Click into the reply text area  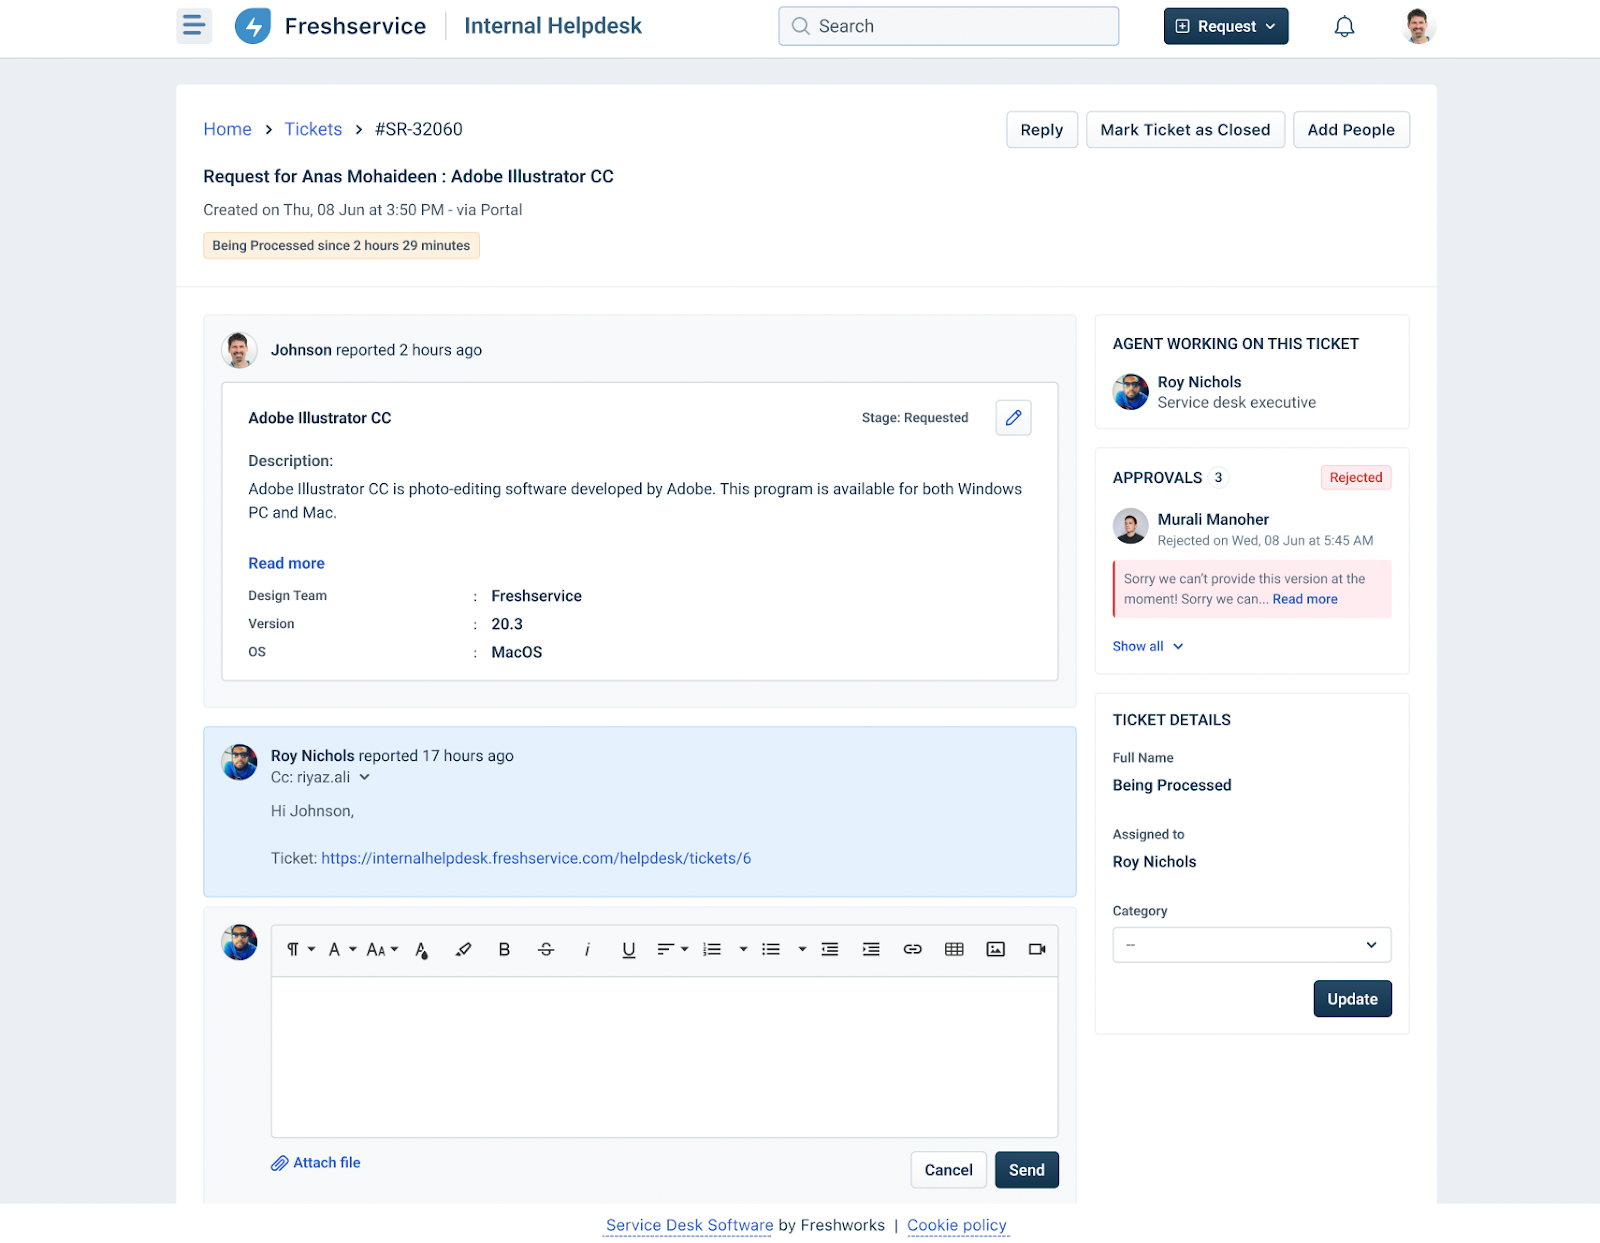coord(664,1057)
